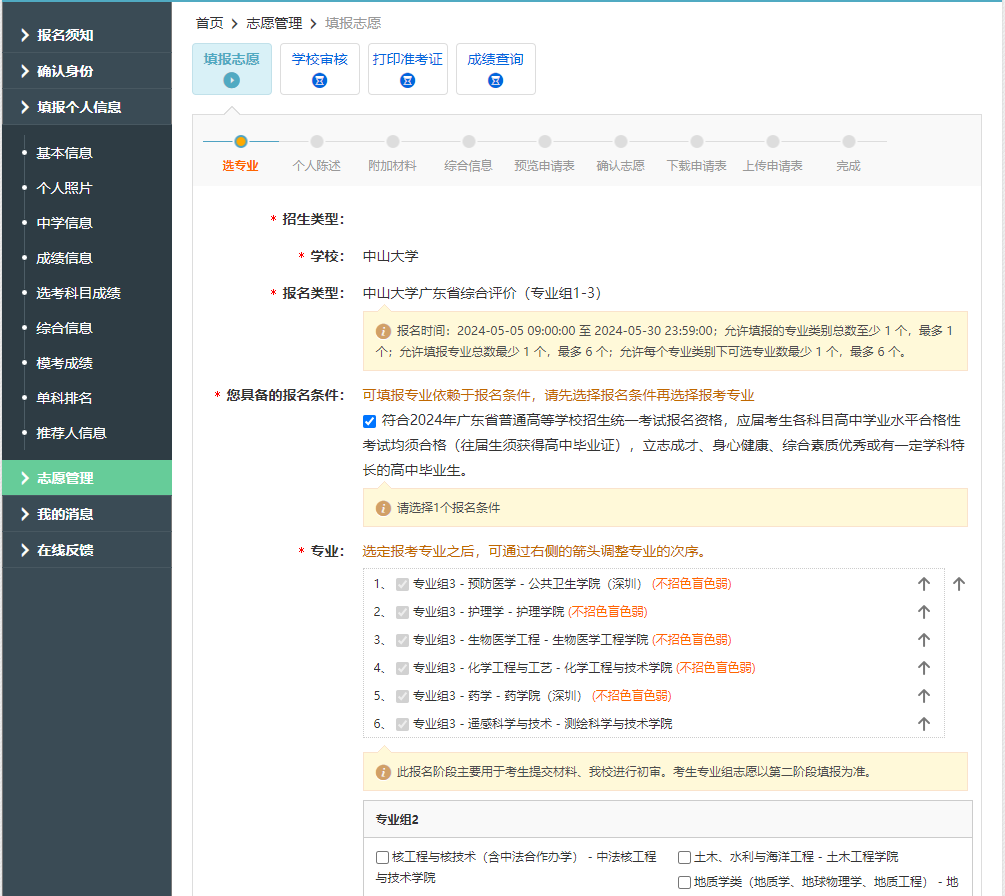Switch to 学校审核 tab

click(319, 69)
